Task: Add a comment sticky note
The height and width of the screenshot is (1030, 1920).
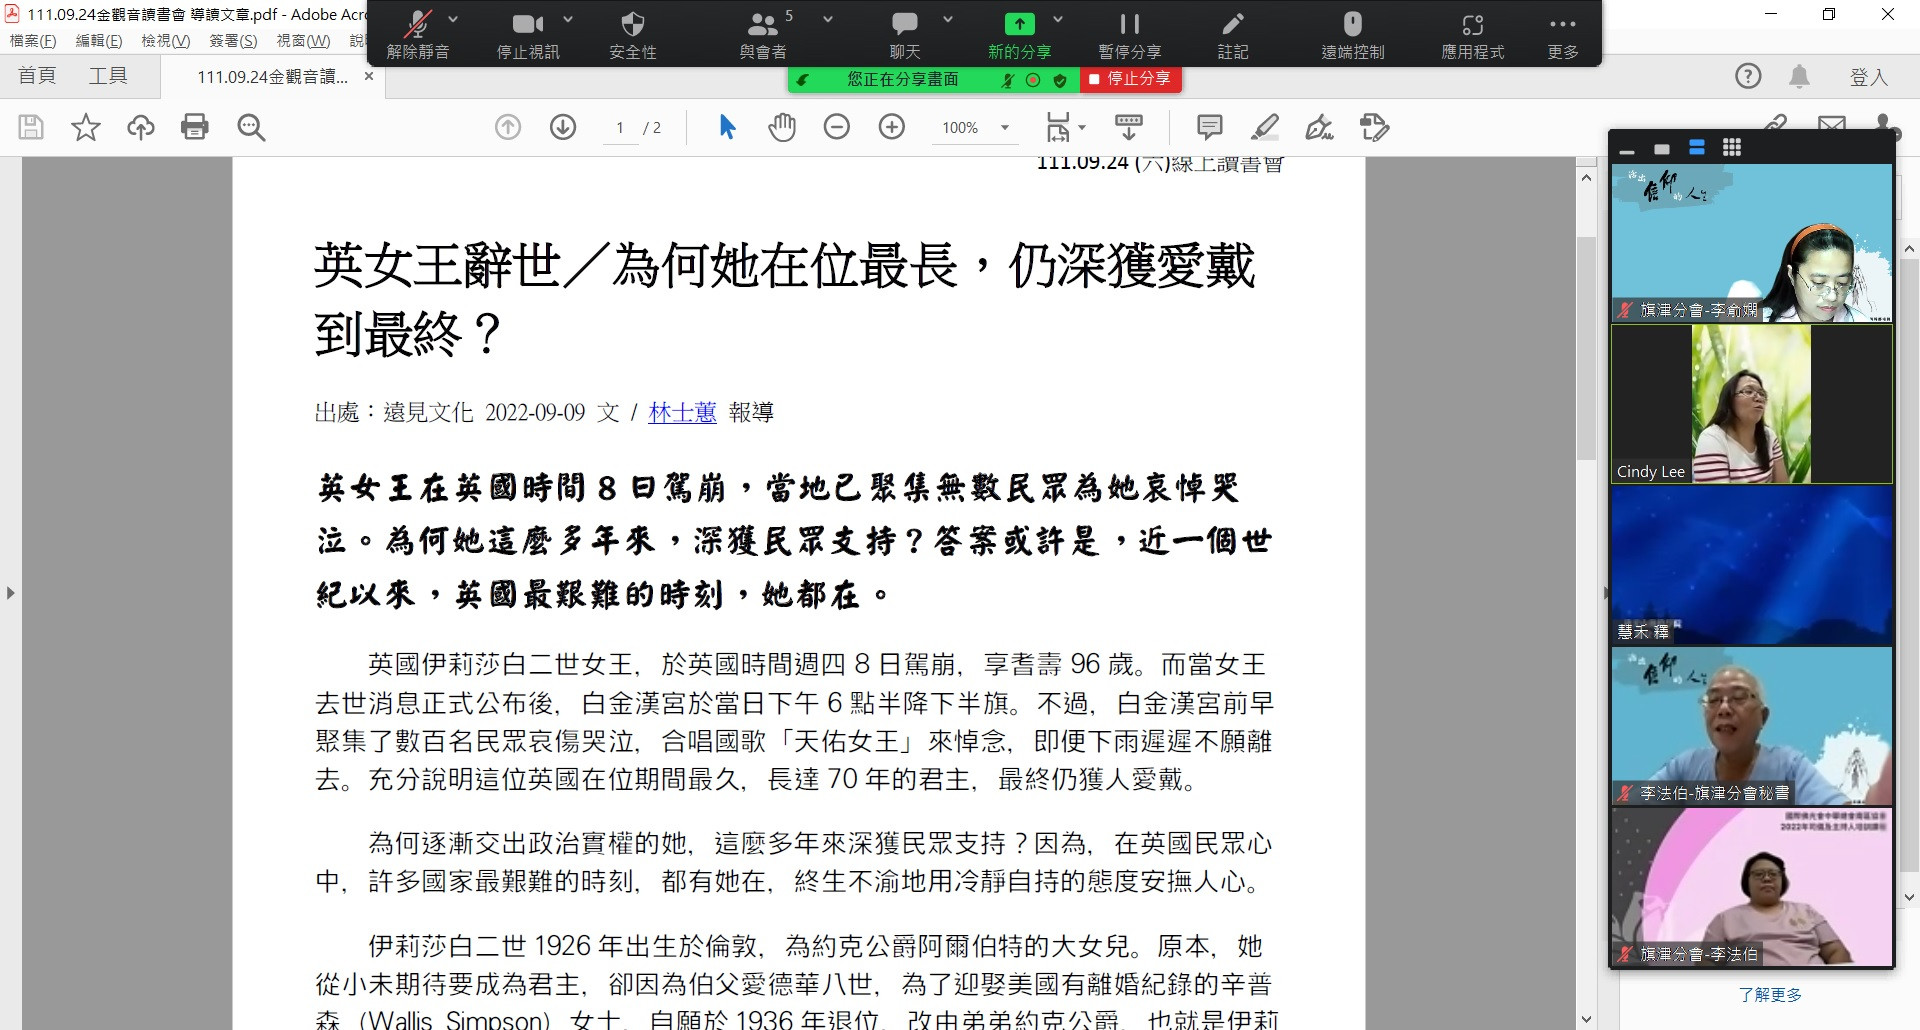Action: click(1210, 127)
